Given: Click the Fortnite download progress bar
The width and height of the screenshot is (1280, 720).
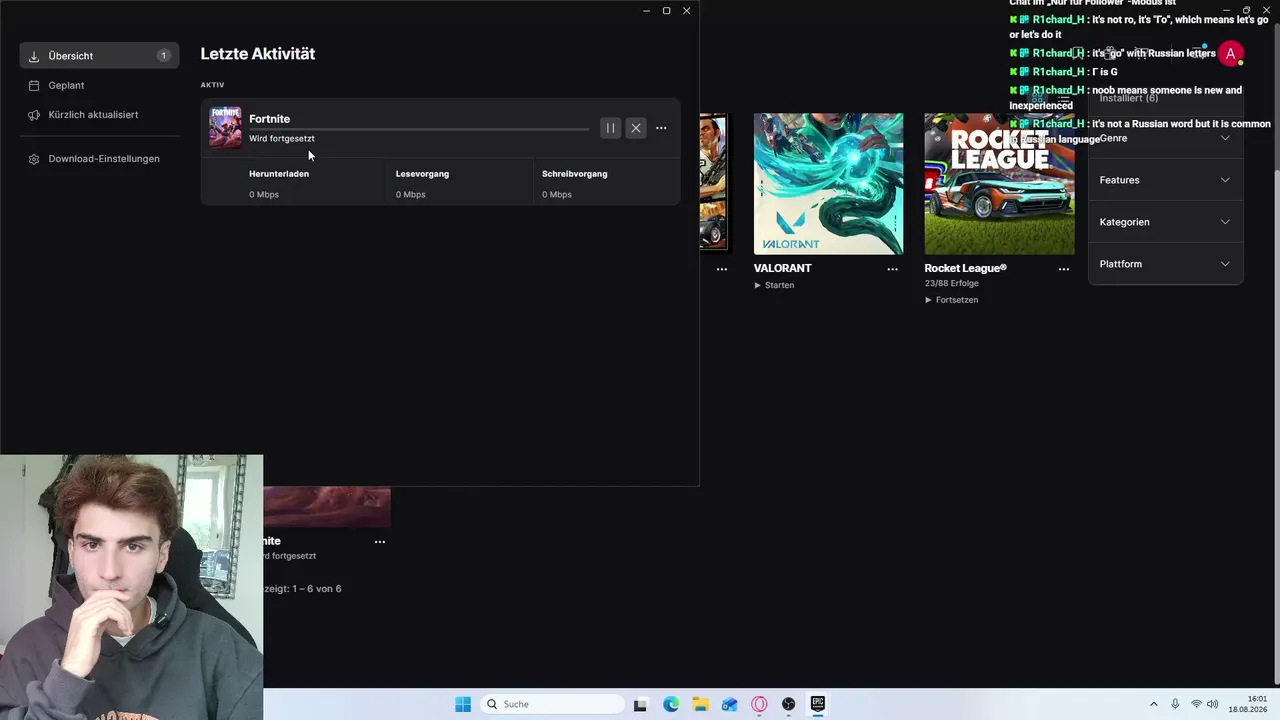Looking at the screenshot, I should [x=419, y=129].
